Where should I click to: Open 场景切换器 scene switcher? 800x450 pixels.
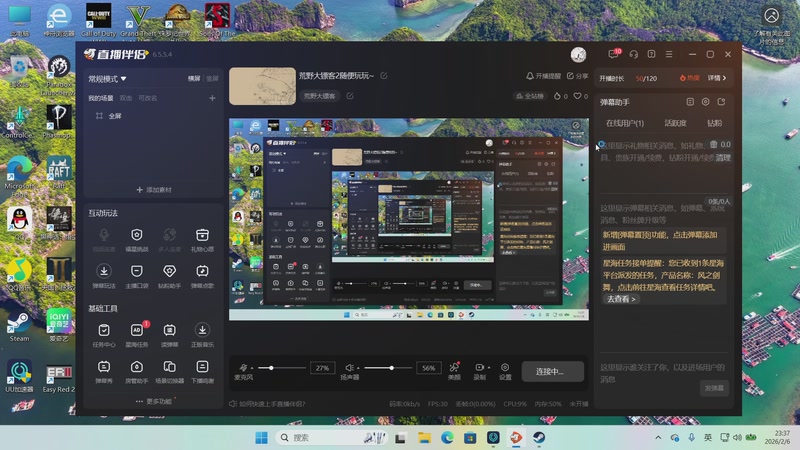[169, 372]
